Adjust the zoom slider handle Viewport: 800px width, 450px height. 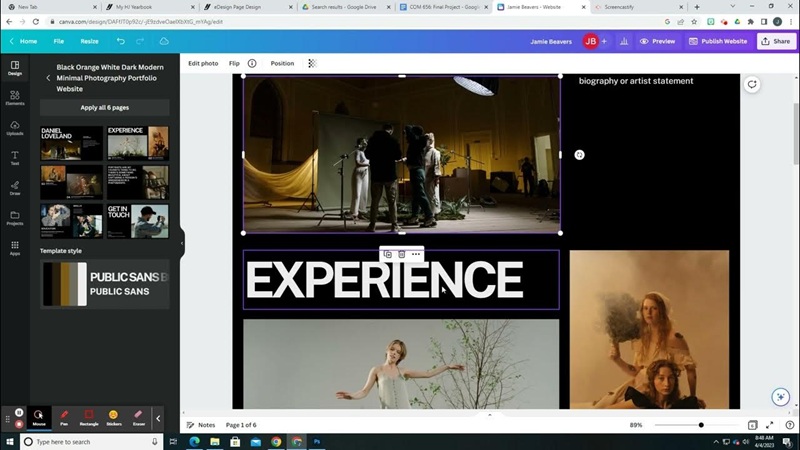(x=701, y=424)
